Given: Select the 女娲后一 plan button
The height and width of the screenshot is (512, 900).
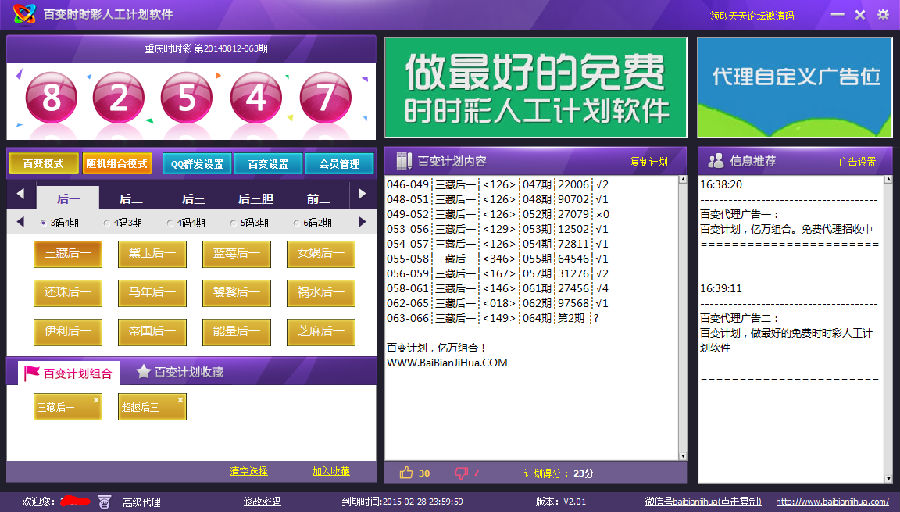Looking at the screenshot, I should (321, 254).
